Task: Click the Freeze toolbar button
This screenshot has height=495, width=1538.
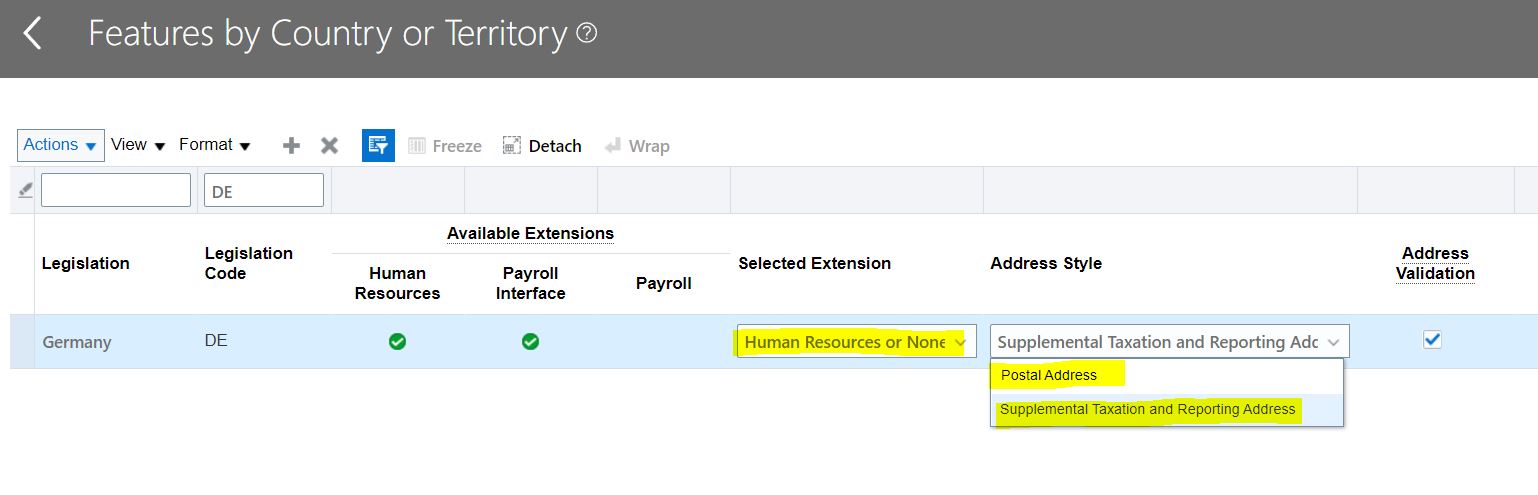Action: point(445,146)
